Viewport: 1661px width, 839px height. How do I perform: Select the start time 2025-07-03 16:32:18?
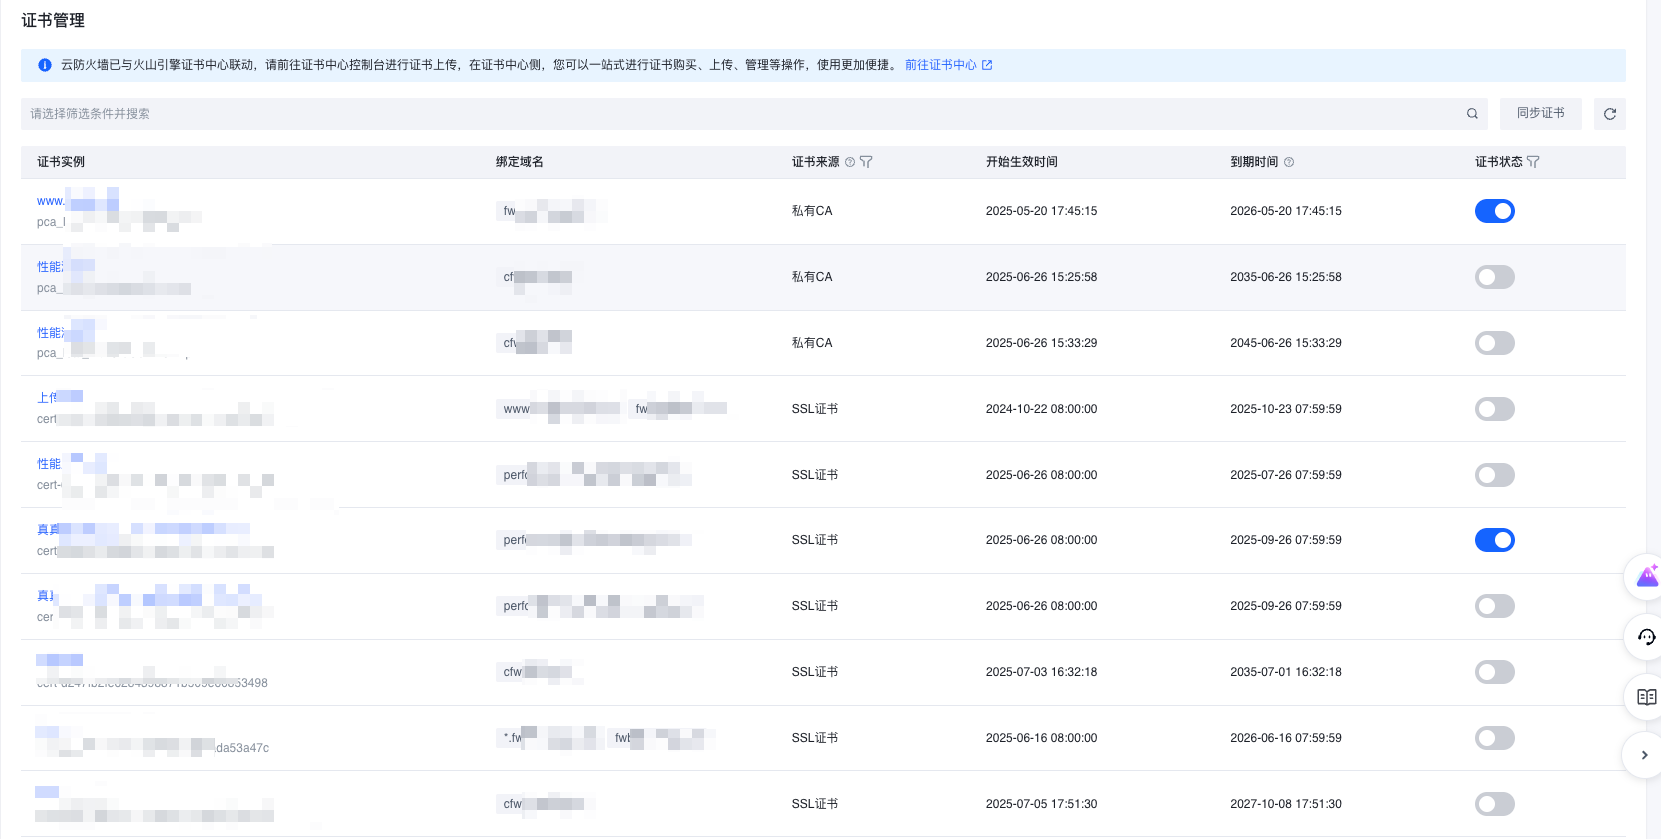click(1041, 672)
